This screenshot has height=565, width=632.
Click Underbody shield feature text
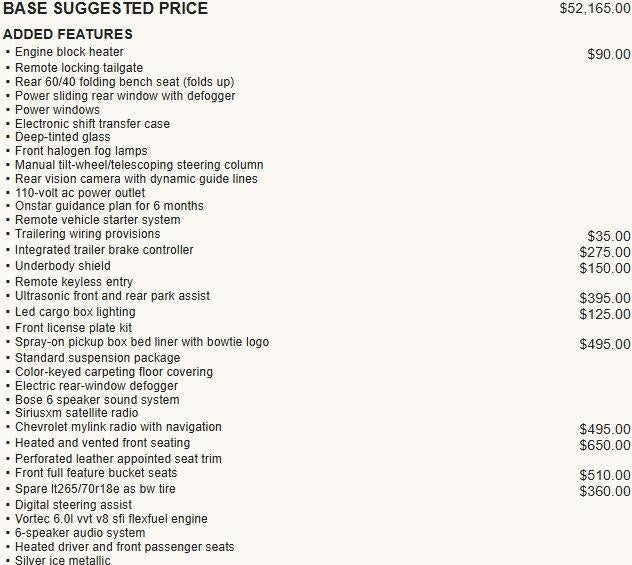coord(63,266)
